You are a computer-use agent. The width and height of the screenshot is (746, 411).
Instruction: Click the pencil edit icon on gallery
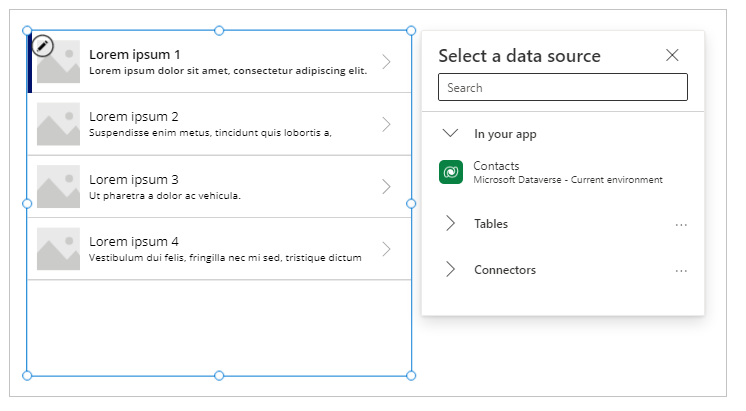[43, 45]
